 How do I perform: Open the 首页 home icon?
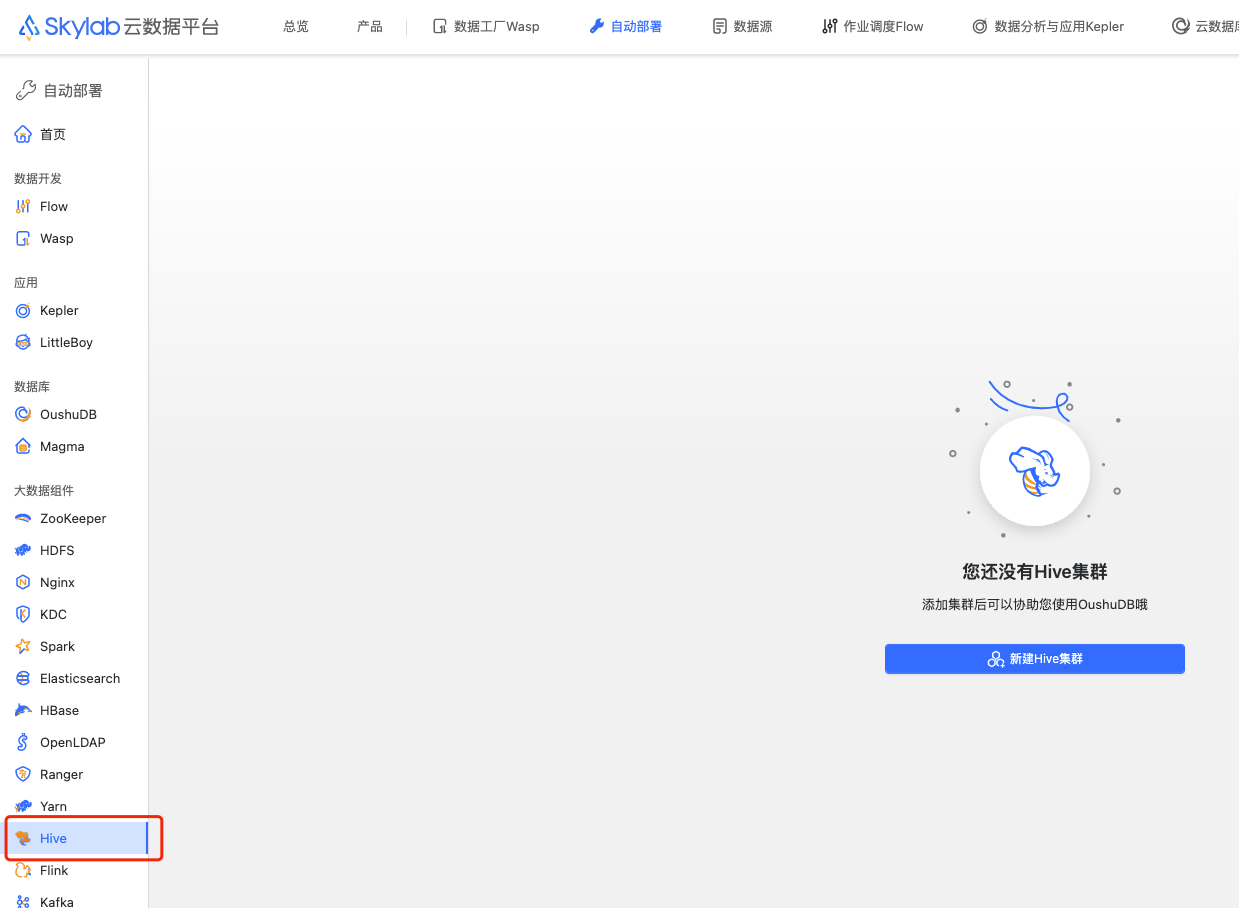pyautogui.click(x=23, y=134)
